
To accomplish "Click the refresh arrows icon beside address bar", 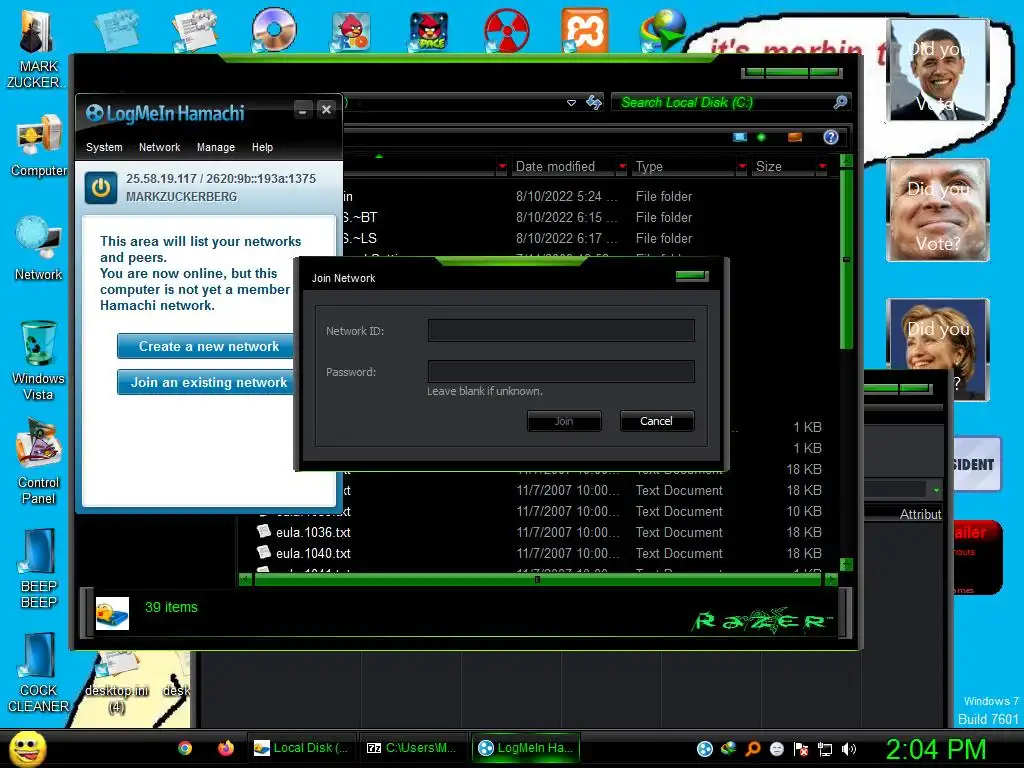I will (x=594, y=103).
